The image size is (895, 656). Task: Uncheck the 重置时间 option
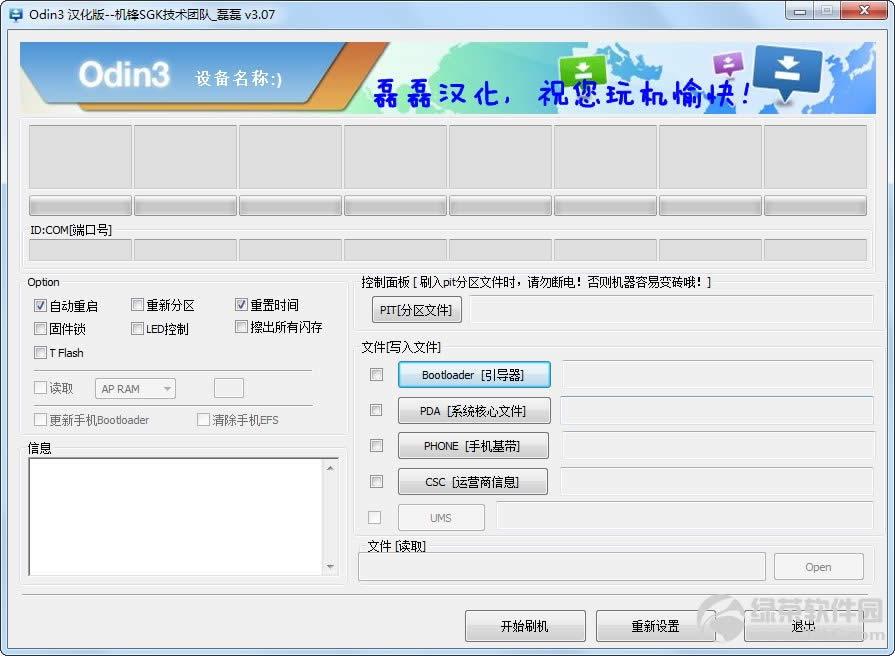point(241,305)
